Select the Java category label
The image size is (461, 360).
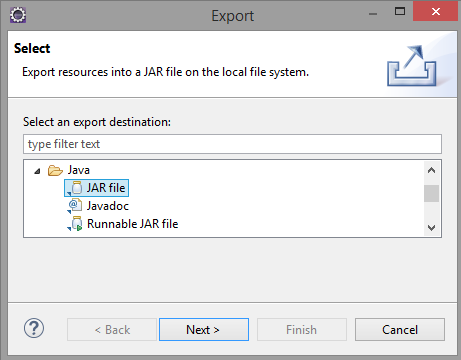(x=79, y=170)
